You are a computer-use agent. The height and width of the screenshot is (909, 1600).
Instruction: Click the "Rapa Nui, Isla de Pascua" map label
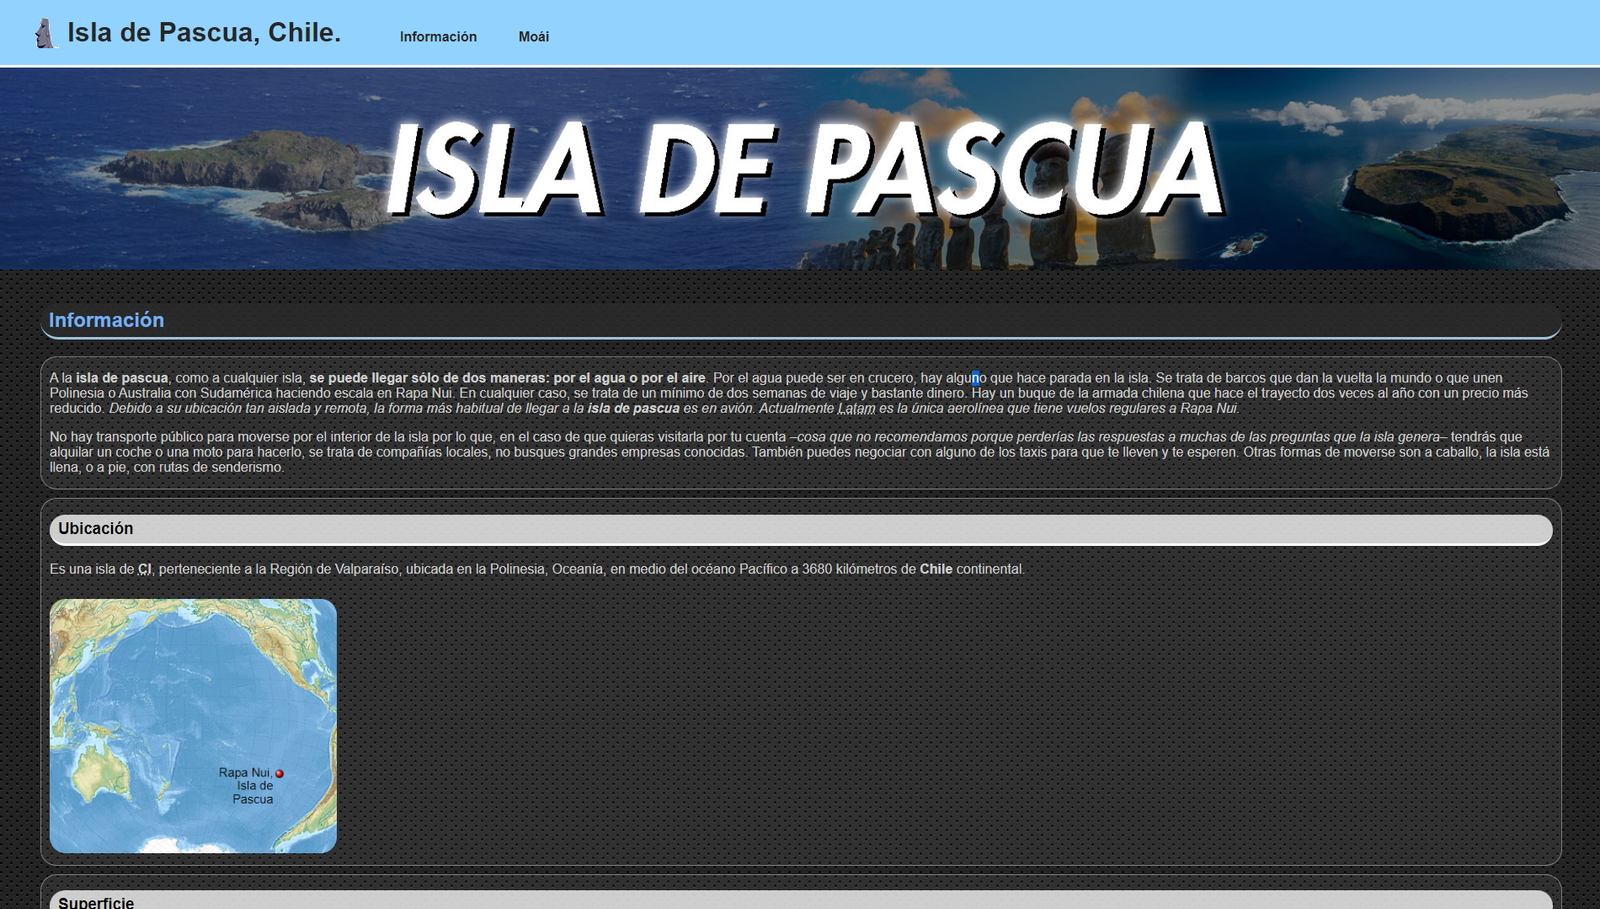click(247, 786)
